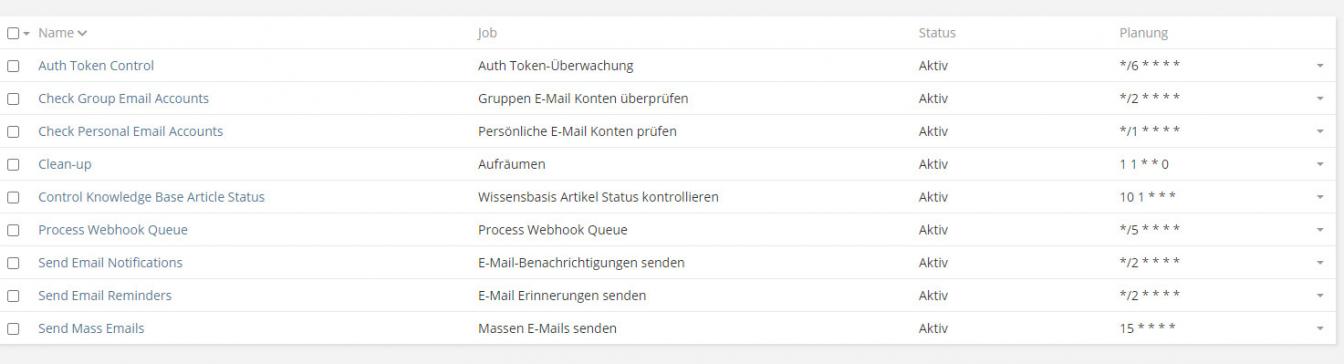1344x364 pixels.
Task: Open the Control Knowledge Base Article Status link
Action: tap(151, 197)
